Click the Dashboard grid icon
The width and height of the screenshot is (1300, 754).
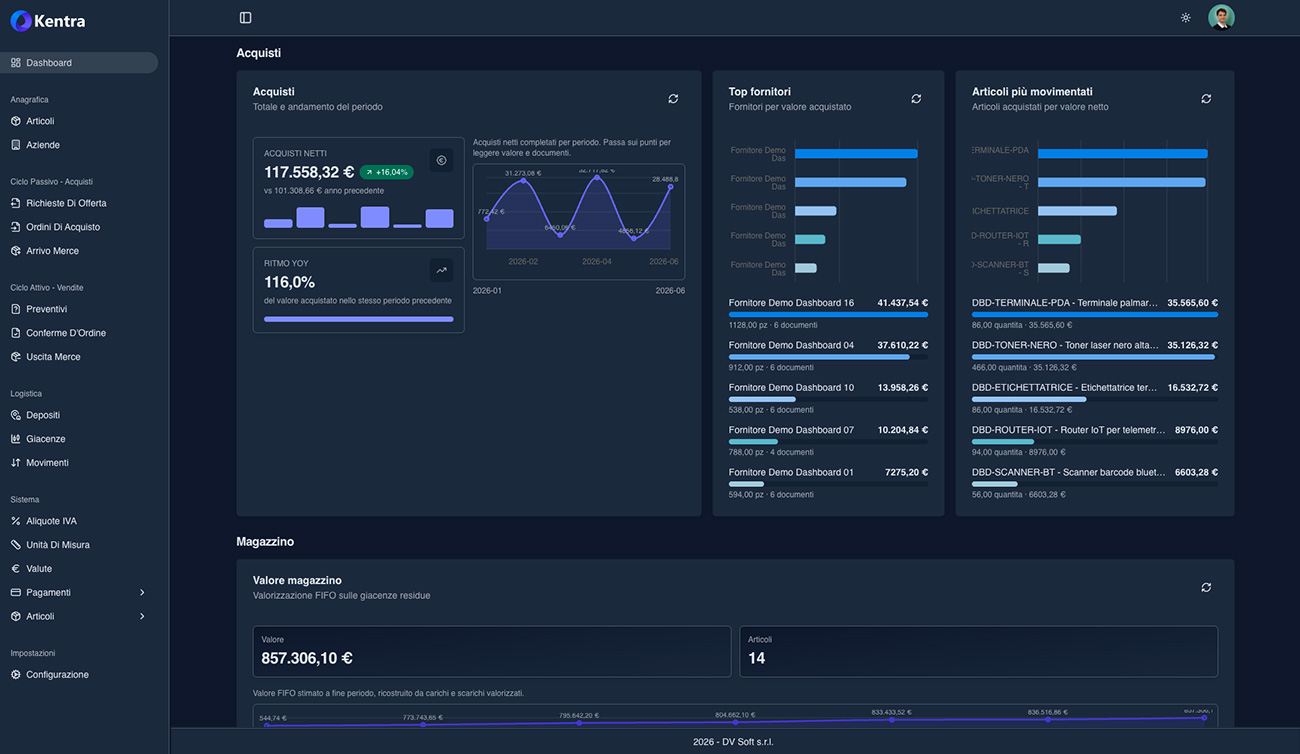[x=16, y=63]
